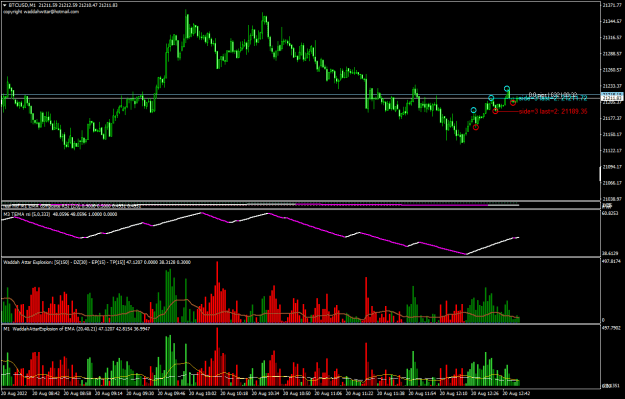The height and width of the screenshot is (399, 625).
Task: Click the highest cyan circle marker on chart
Action: (x=507, y=88)
